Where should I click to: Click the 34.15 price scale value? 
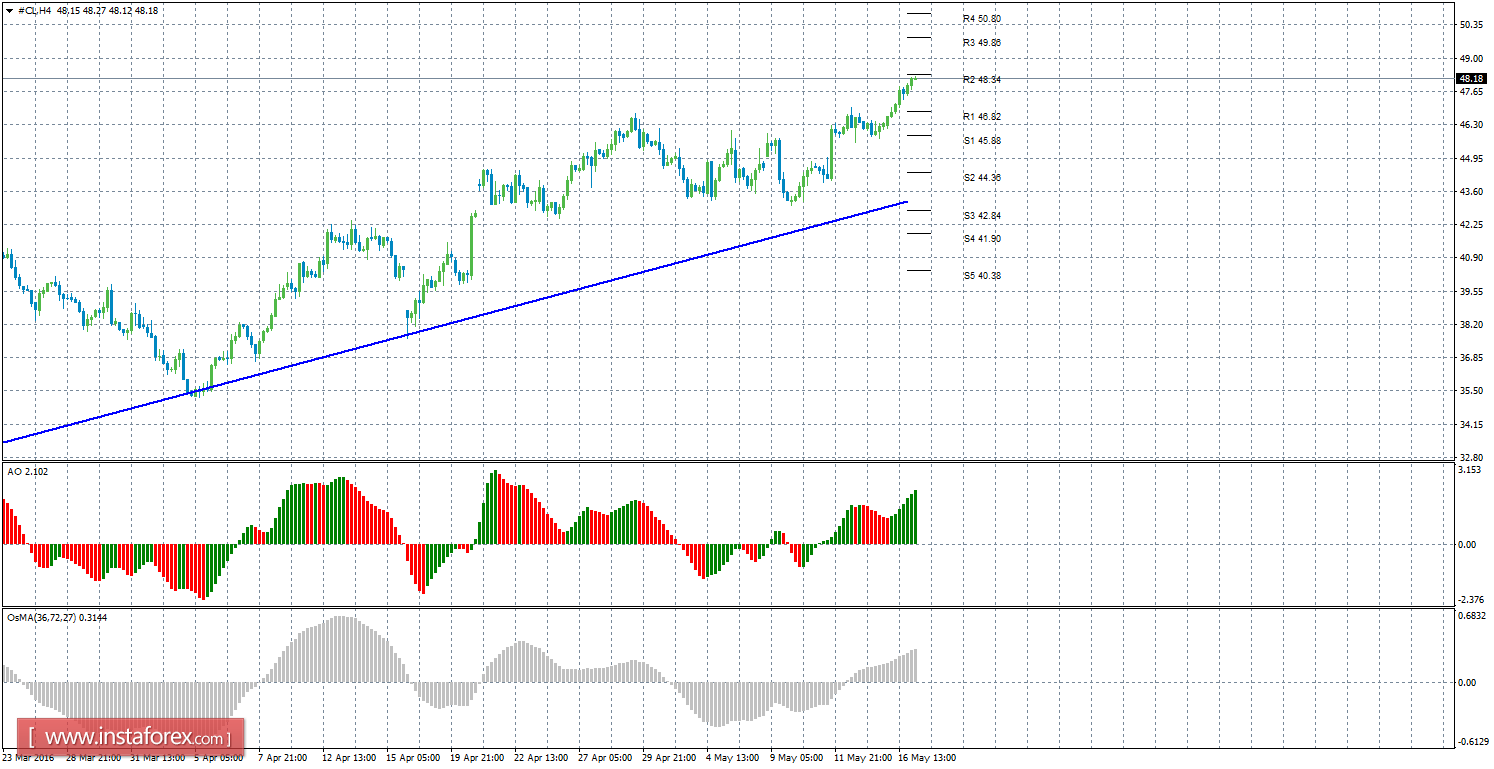[1470, 425]
